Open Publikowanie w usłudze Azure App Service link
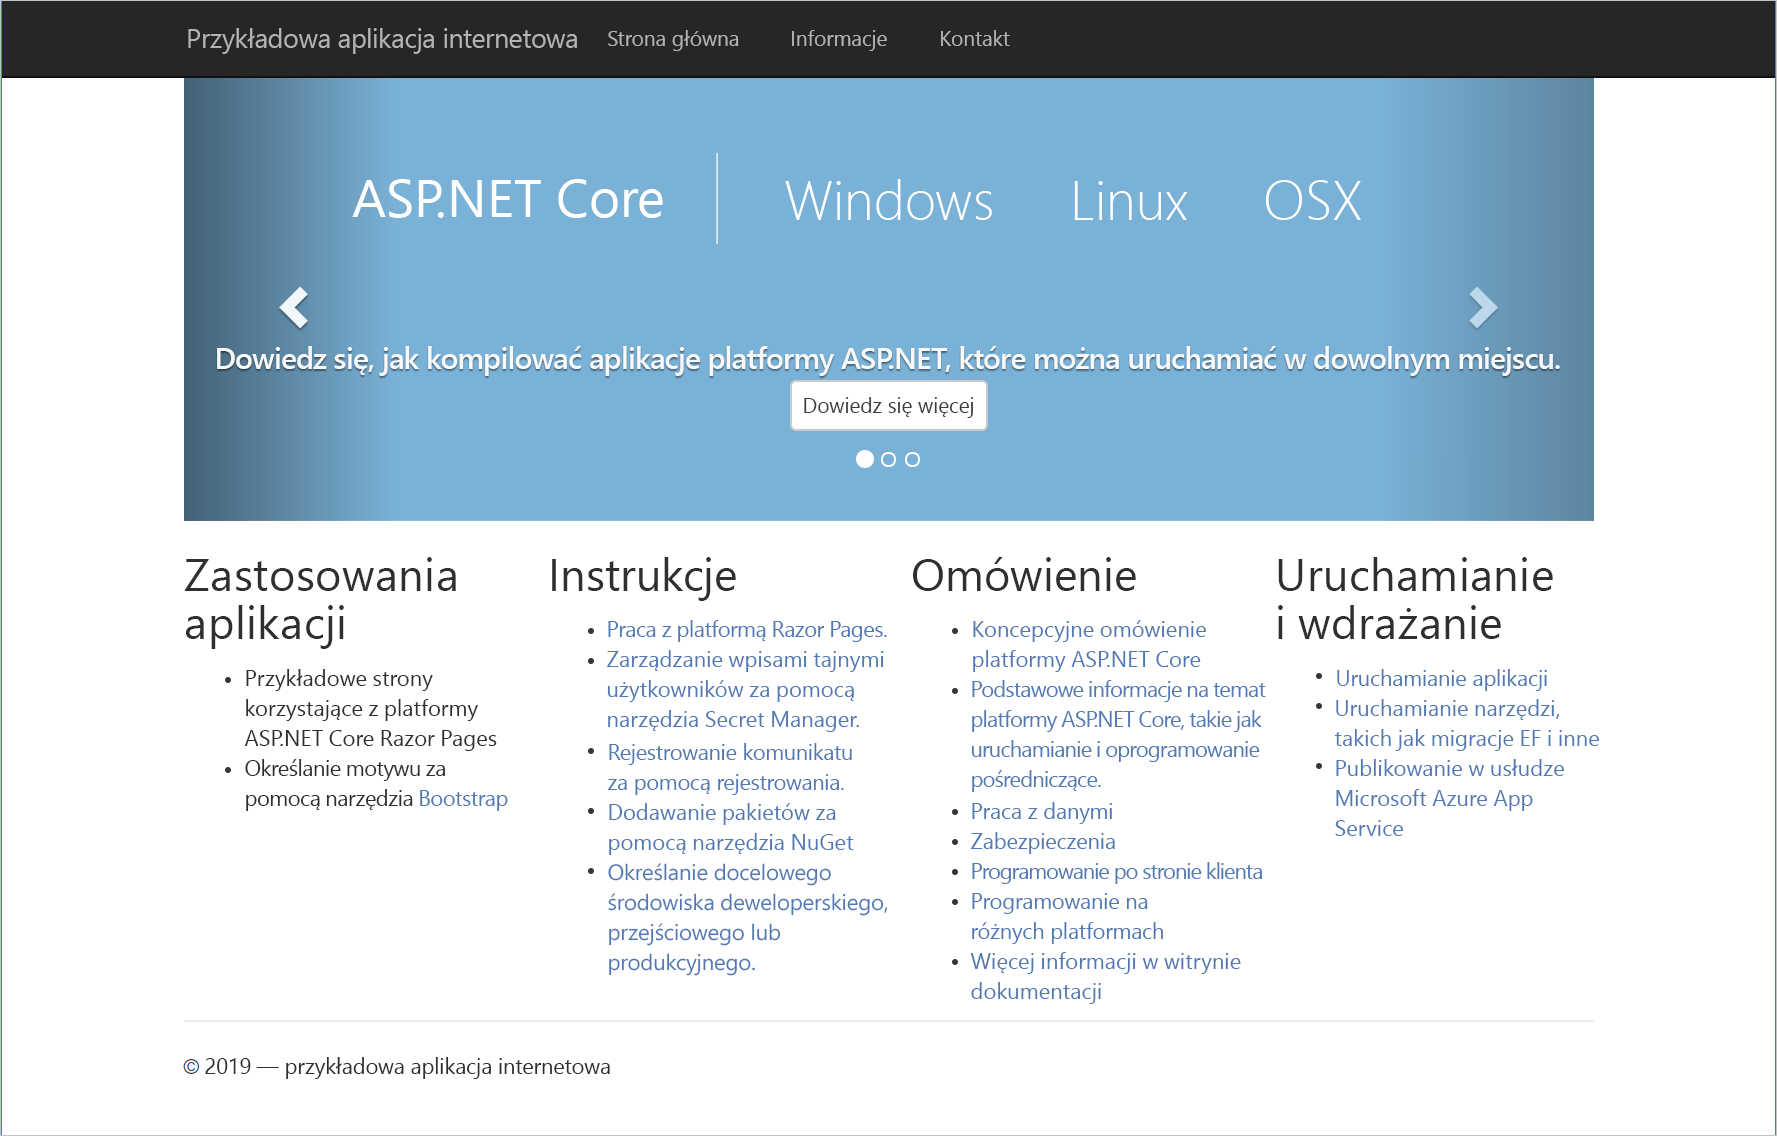Screen dimensions: 1777x1136 [x=1450, y=799]
